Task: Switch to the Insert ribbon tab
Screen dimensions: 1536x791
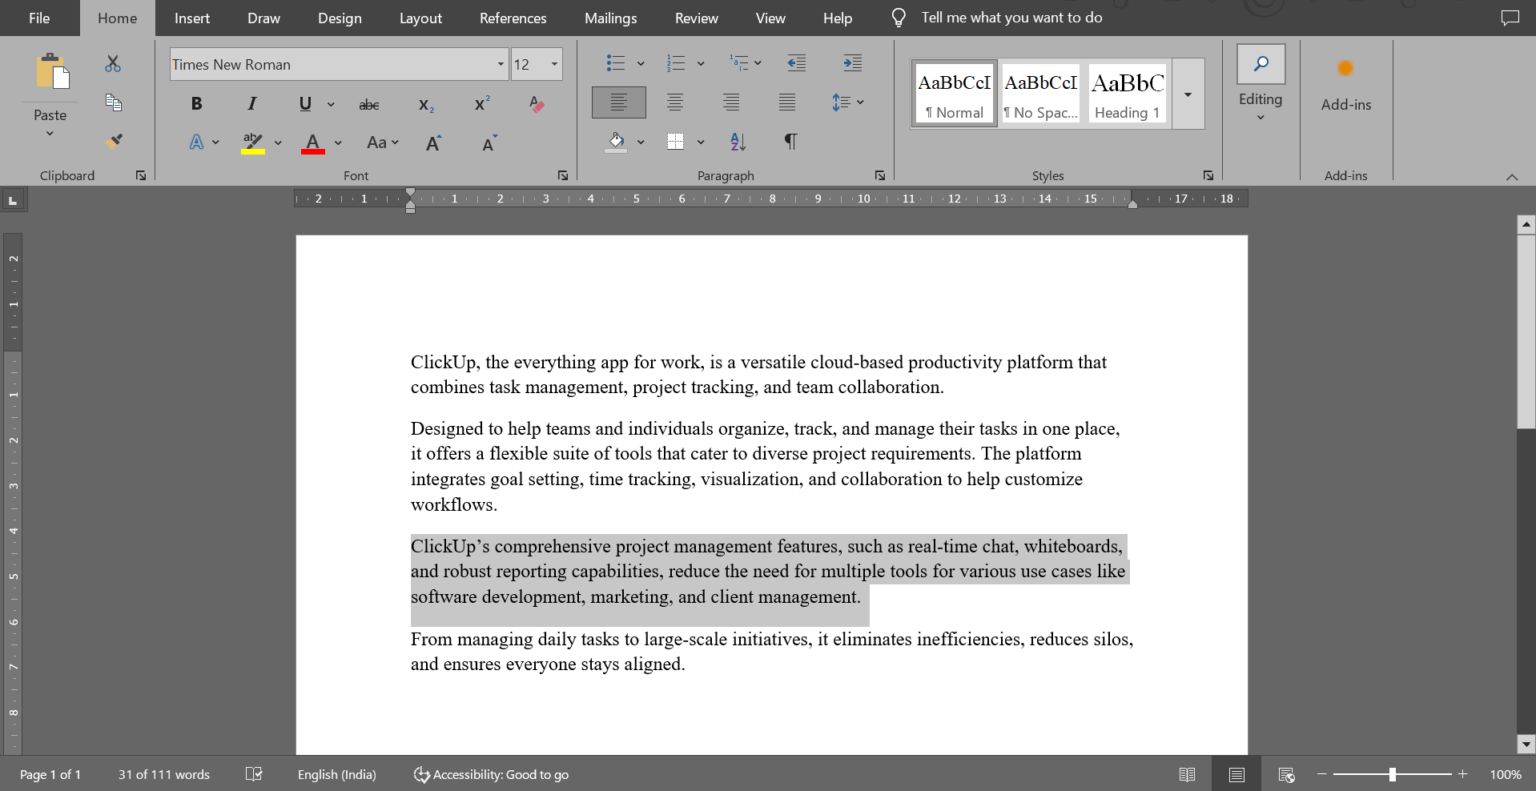Action: click(x=191, y=17)
